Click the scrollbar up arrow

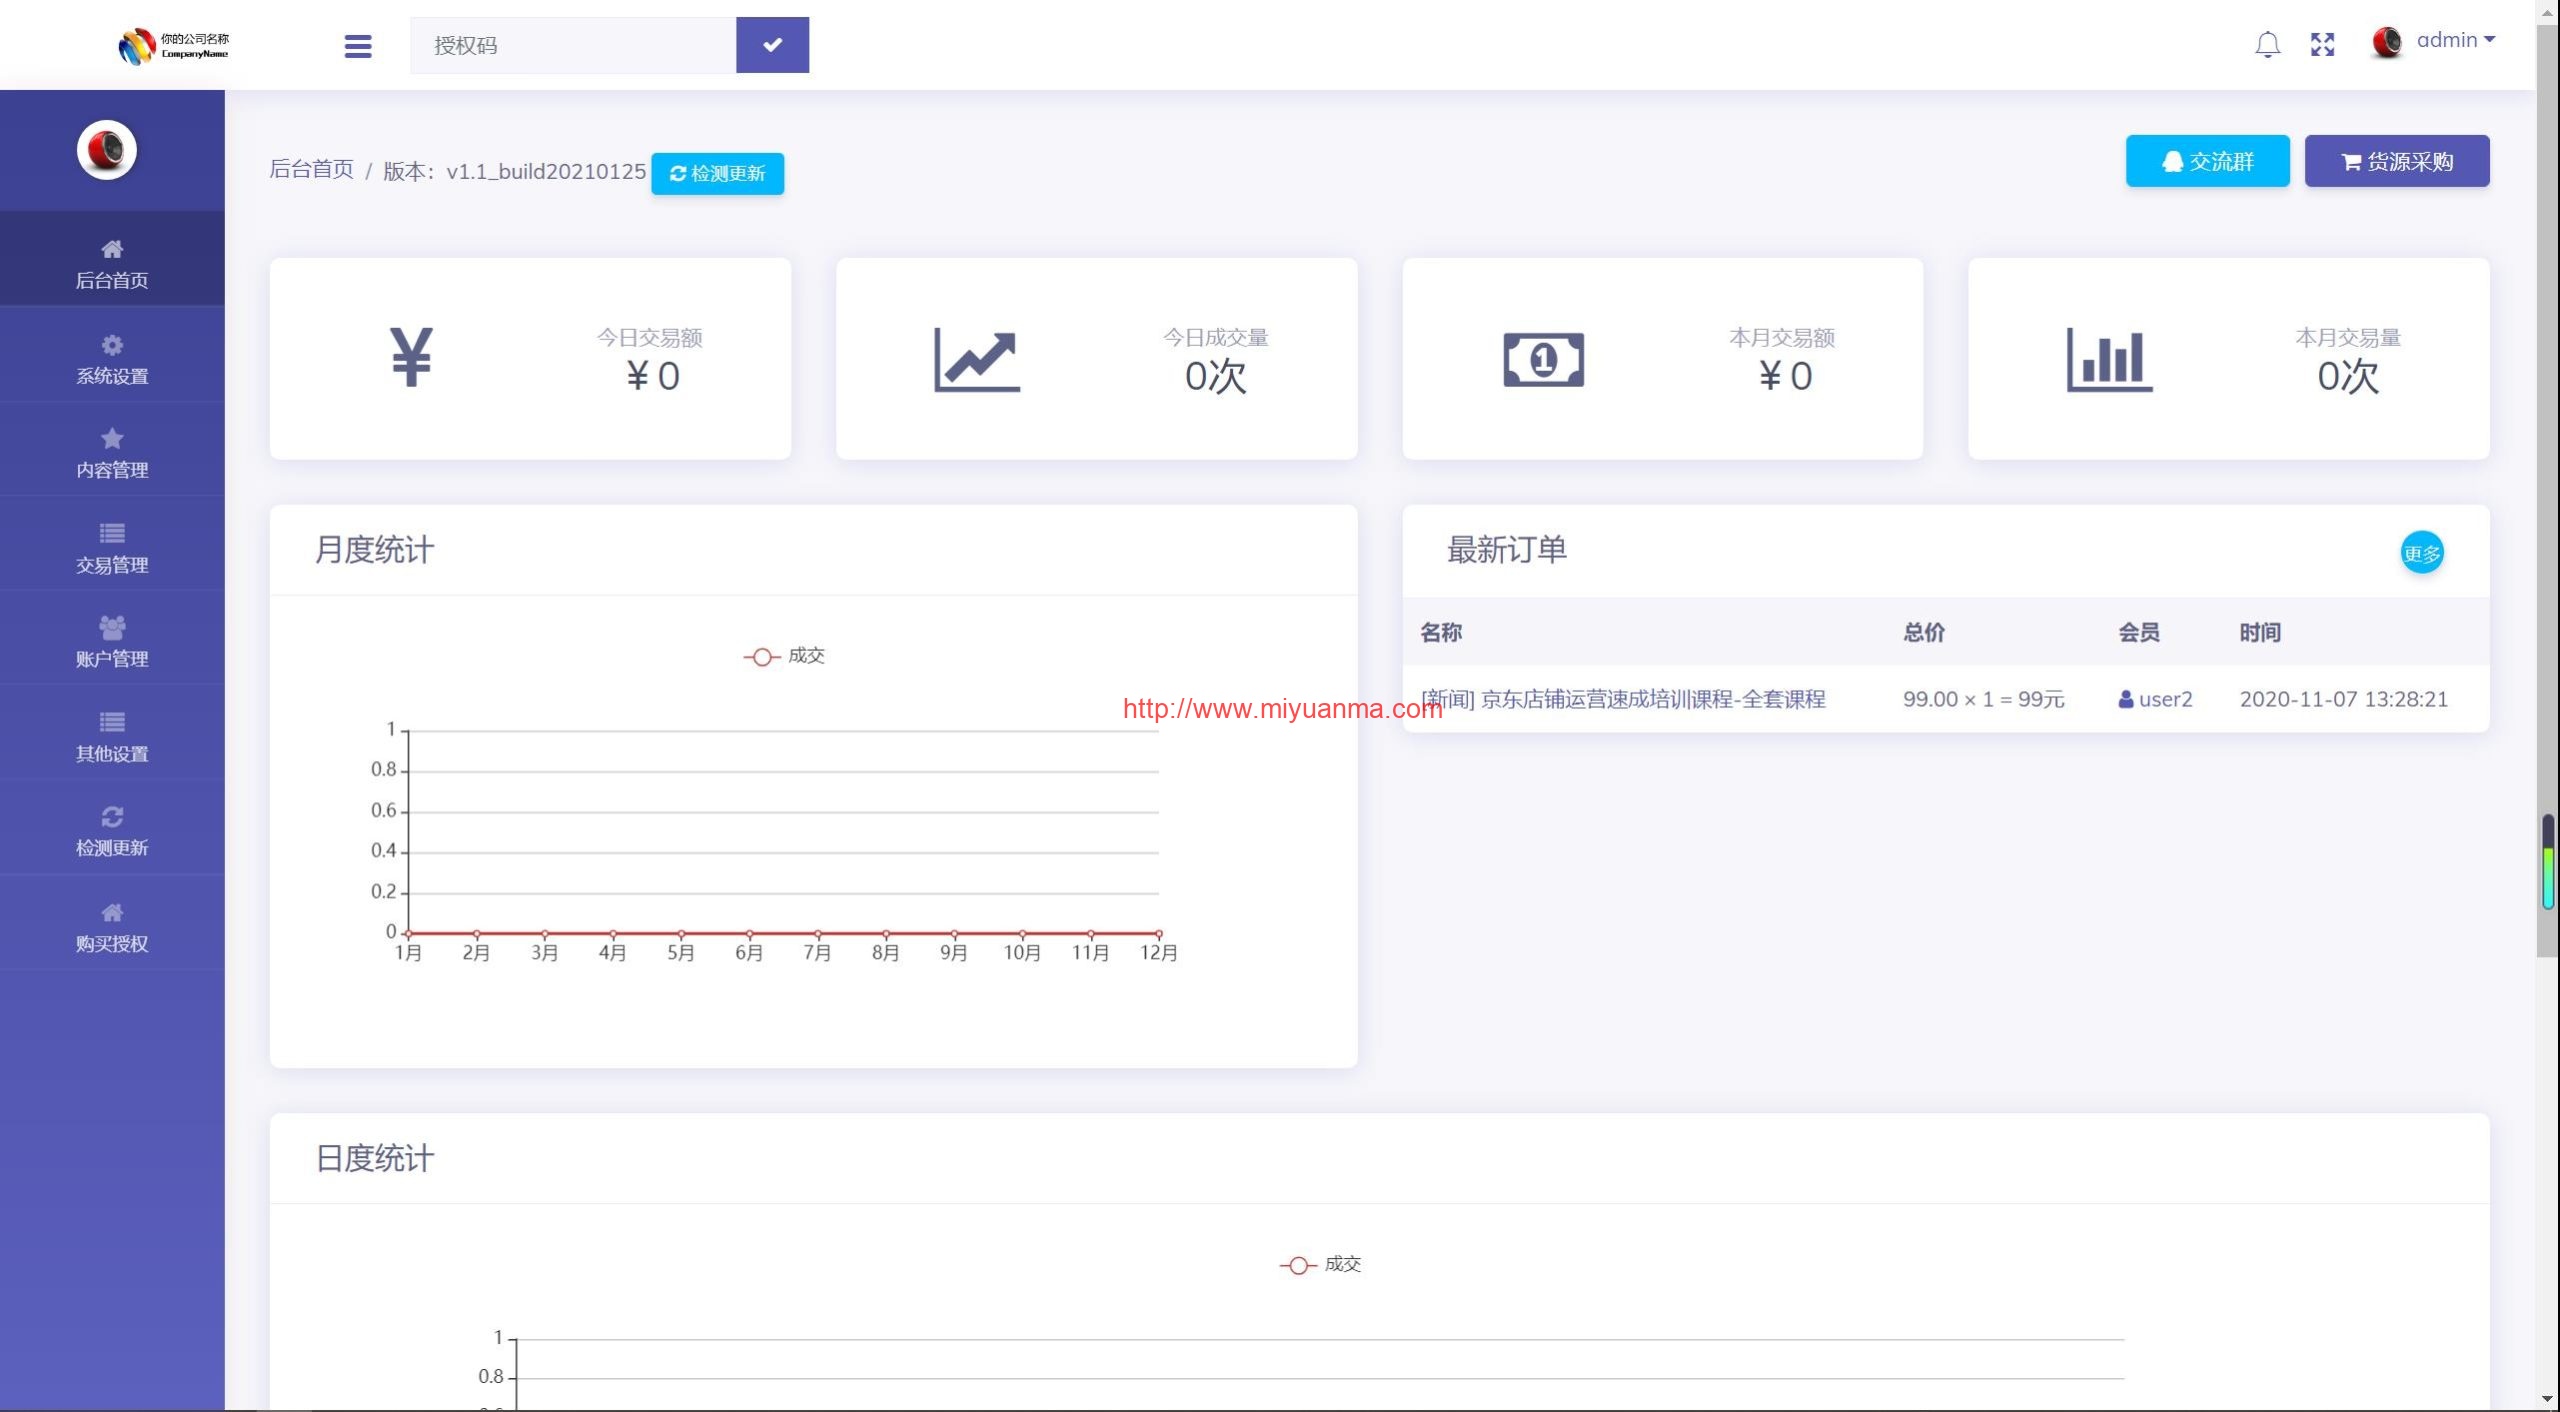coord(2548,11)
